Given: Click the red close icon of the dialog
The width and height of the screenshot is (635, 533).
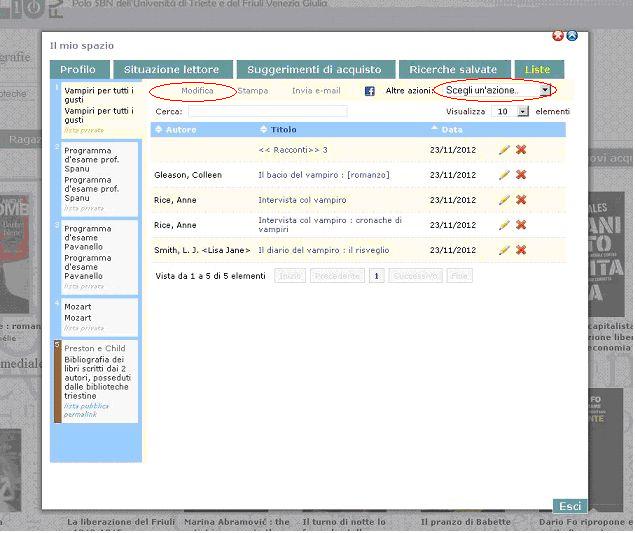Looking at the screenshot, I should click(x=558, y=36).
